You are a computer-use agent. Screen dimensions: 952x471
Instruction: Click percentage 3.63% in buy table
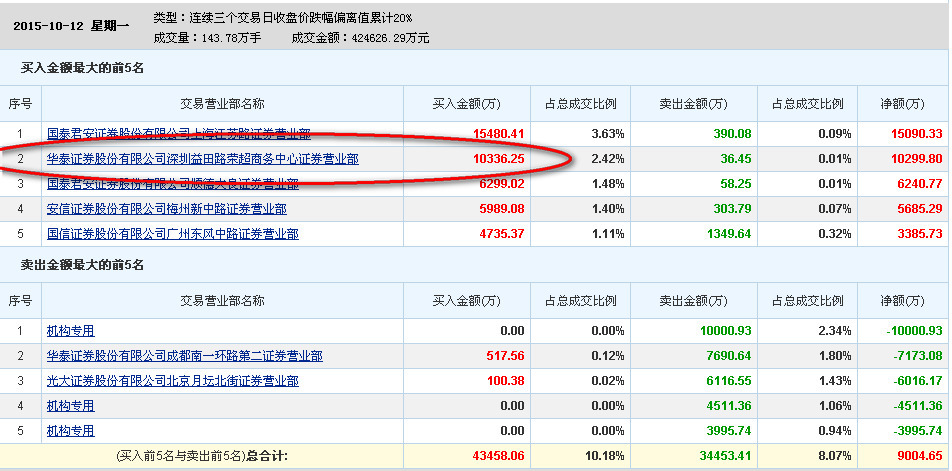608,134
